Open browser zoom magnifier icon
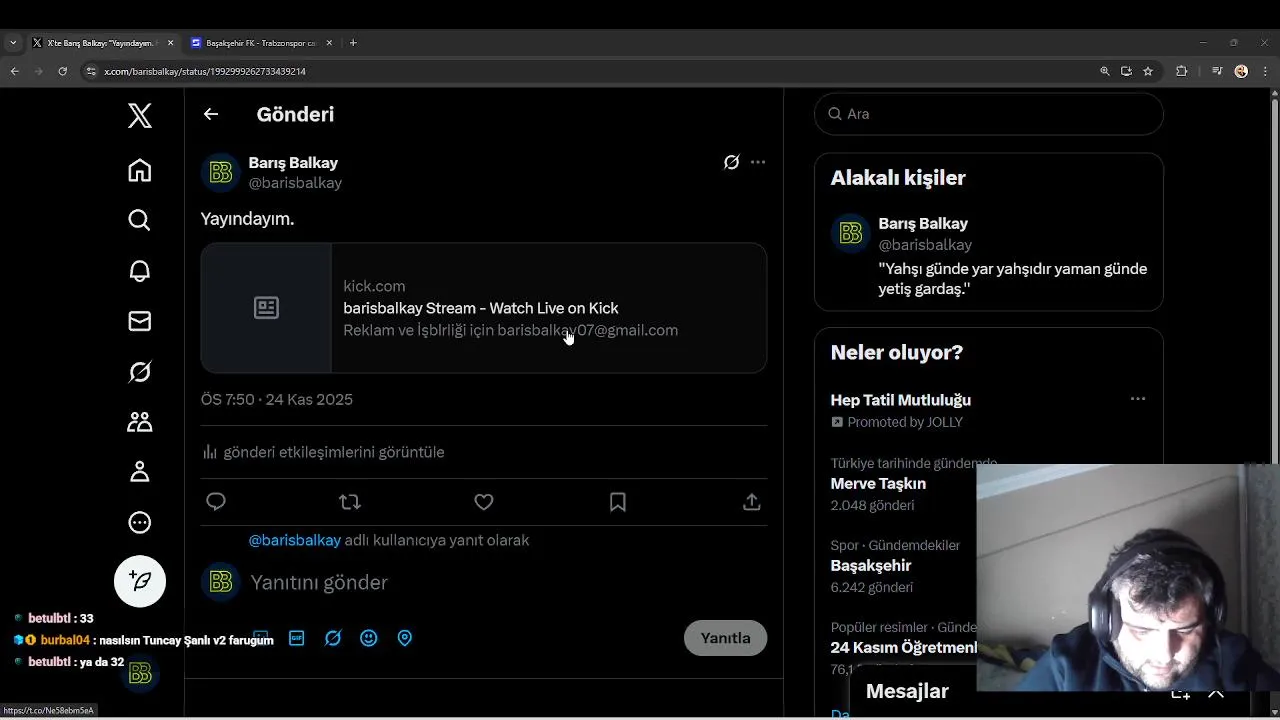 click(x=1105, y=71)
